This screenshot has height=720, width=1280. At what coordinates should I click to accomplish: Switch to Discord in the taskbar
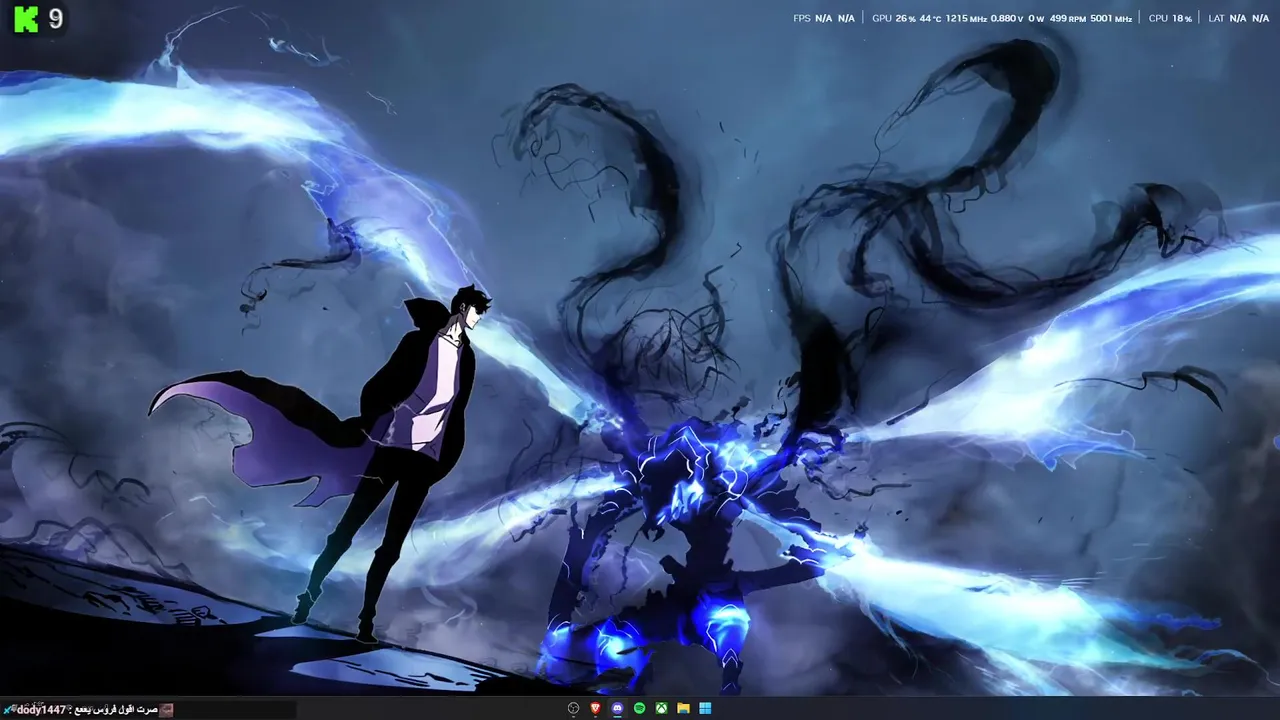[618, 708]
